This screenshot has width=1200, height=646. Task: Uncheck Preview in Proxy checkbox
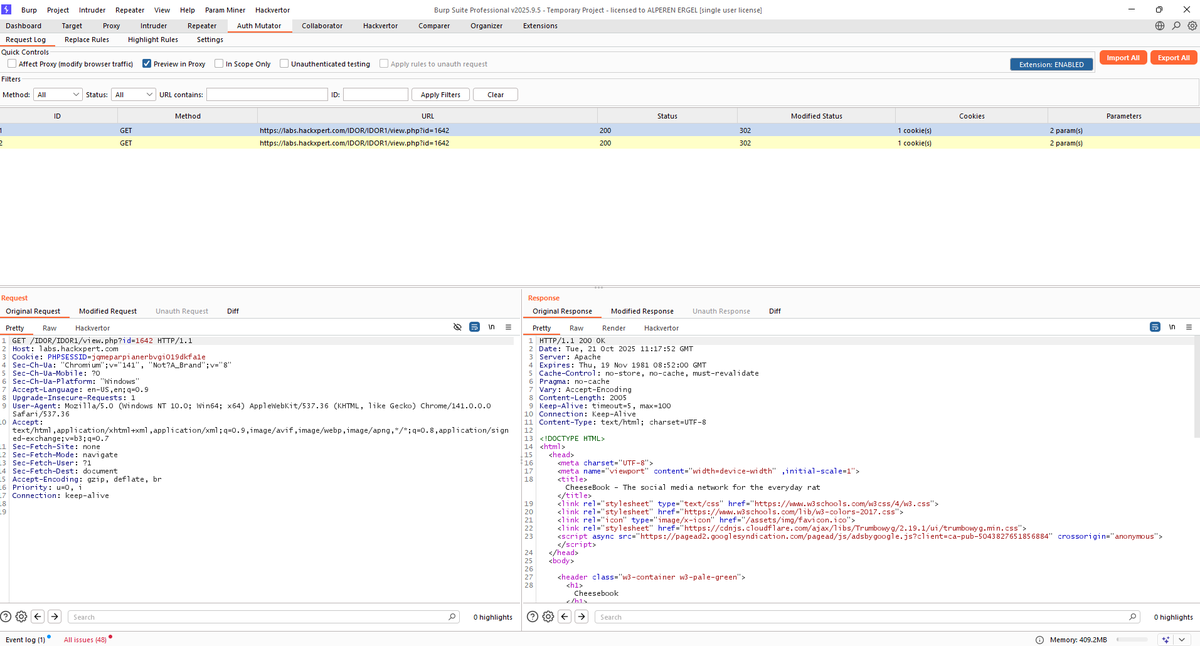pyautogui.click(x=147, y=64)
